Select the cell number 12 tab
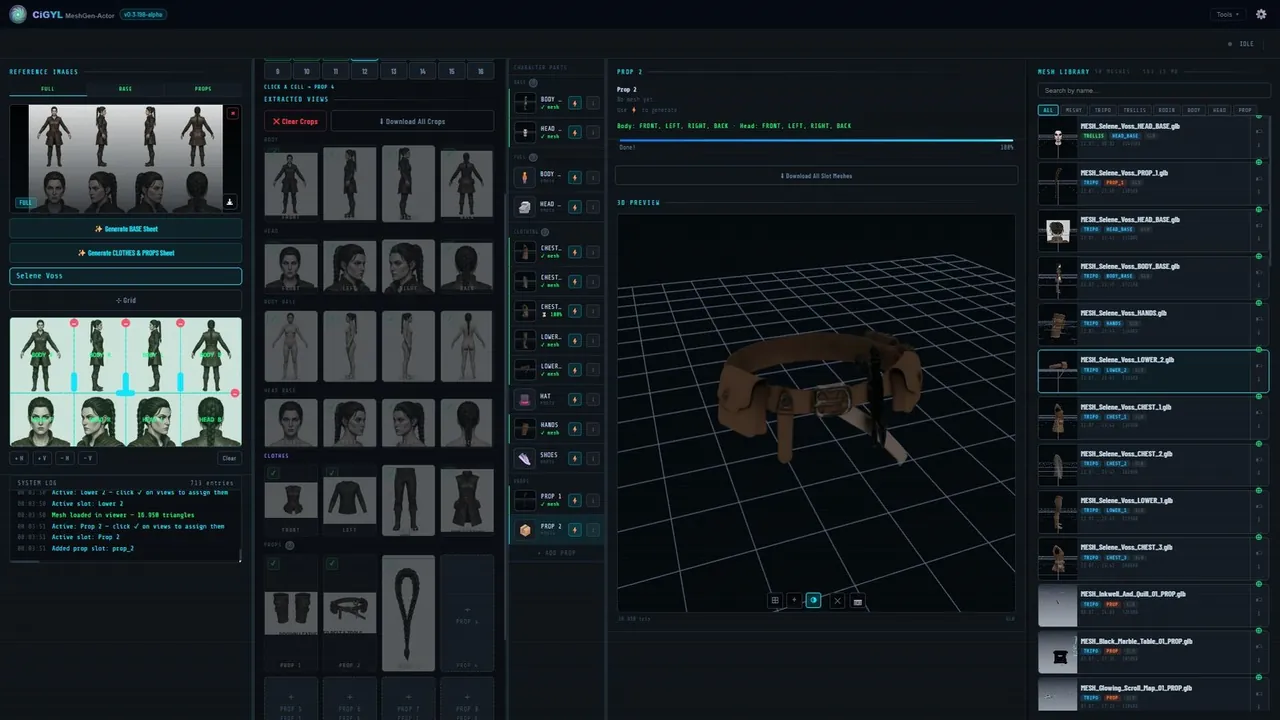This screenshot has width=1280, height=720. pos(365,72)
